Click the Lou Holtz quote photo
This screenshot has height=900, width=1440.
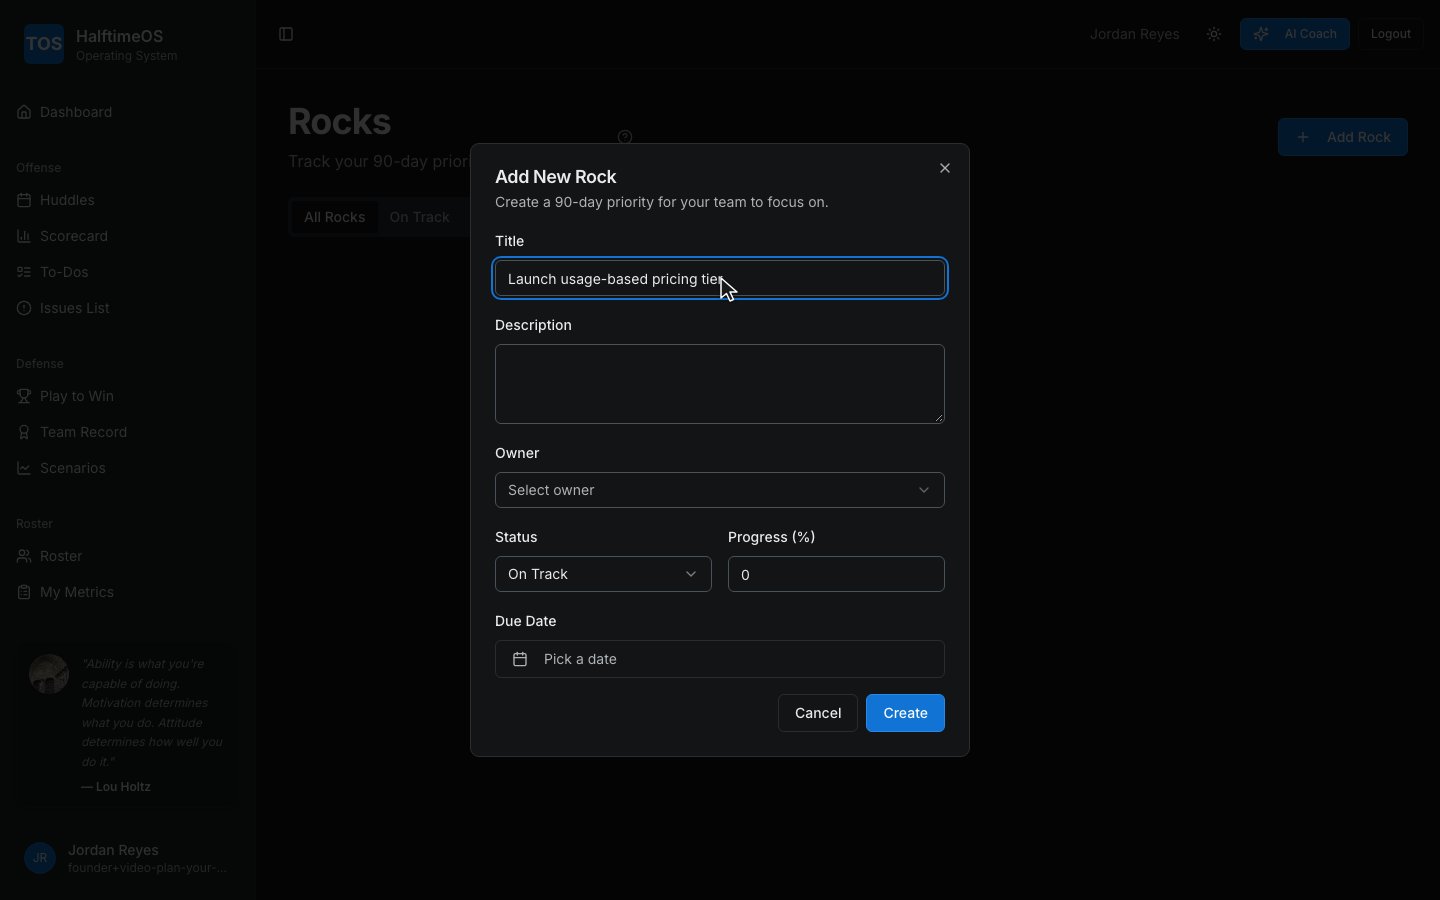coord(49,674)
